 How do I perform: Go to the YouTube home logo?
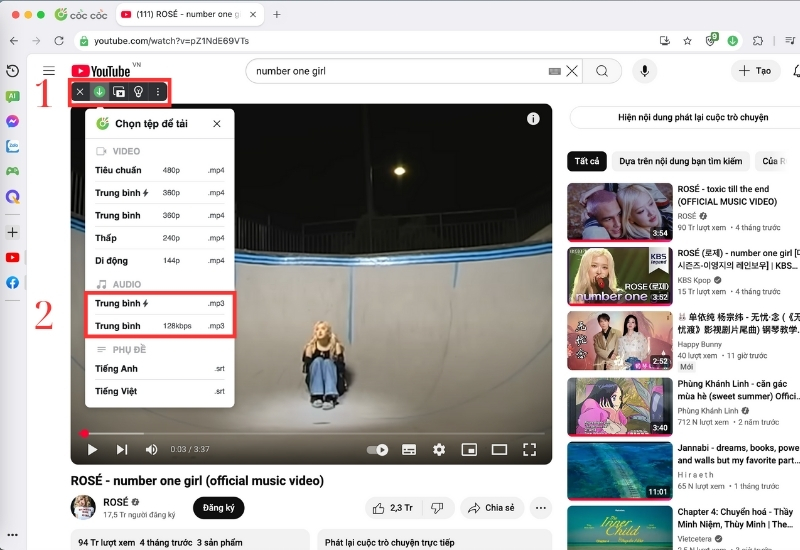click(x=101, y=71)
